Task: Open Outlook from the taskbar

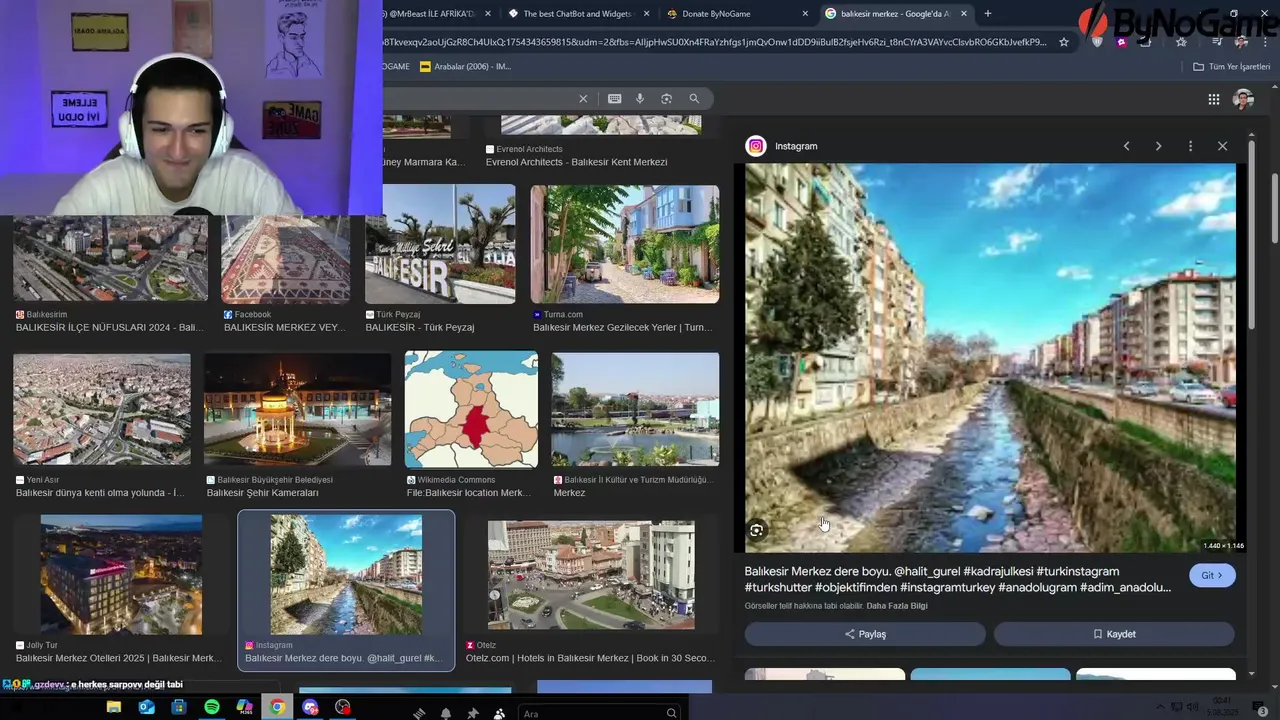Action: tap(147, 707)
